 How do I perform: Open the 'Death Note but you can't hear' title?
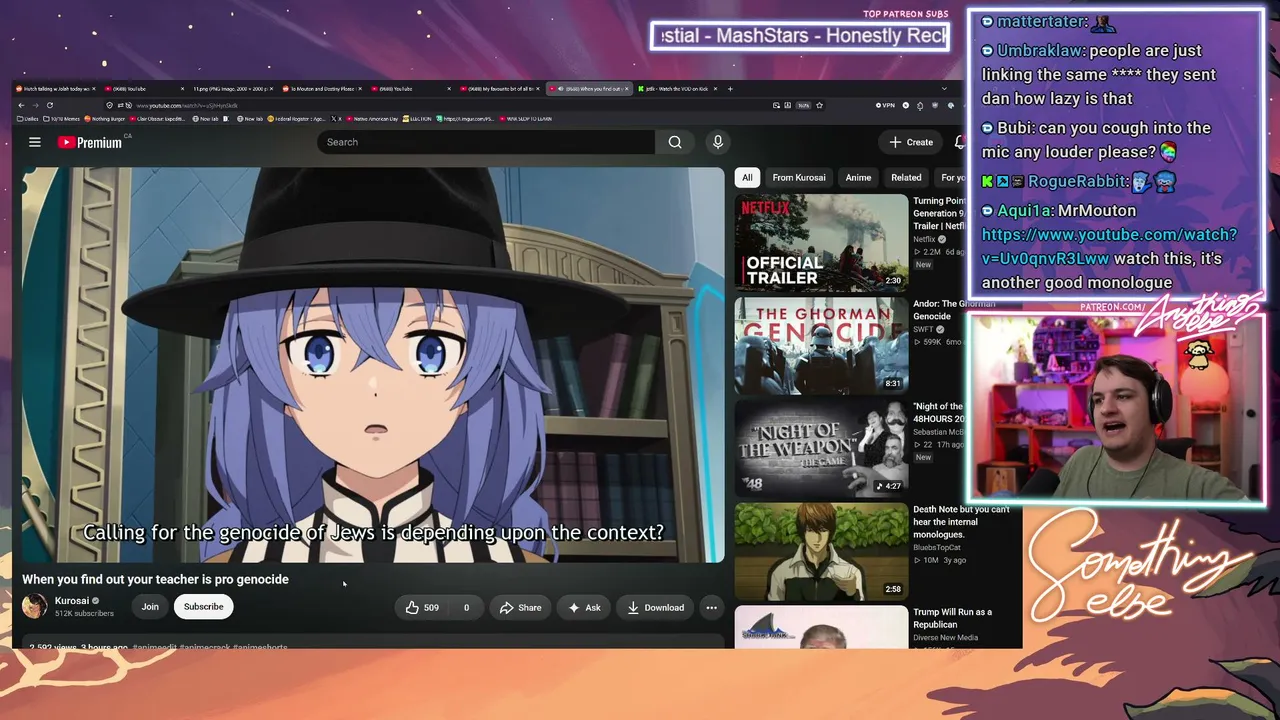961,522
